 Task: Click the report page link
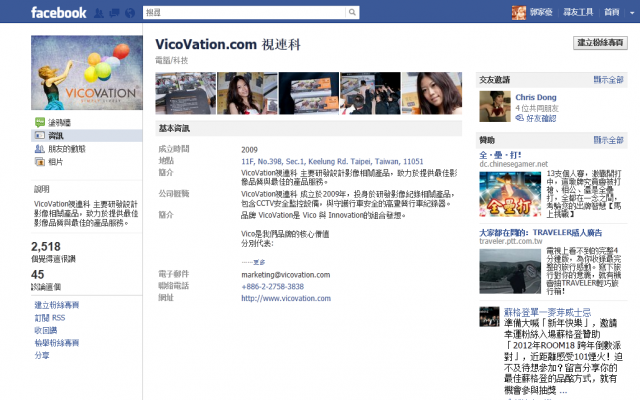(57, 343)
